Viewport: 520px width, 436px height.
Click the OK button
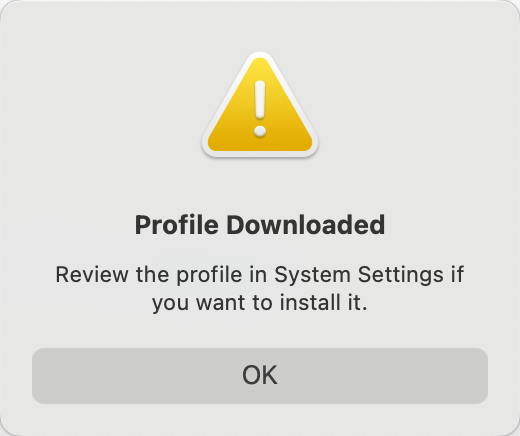[x=260, y=376]
